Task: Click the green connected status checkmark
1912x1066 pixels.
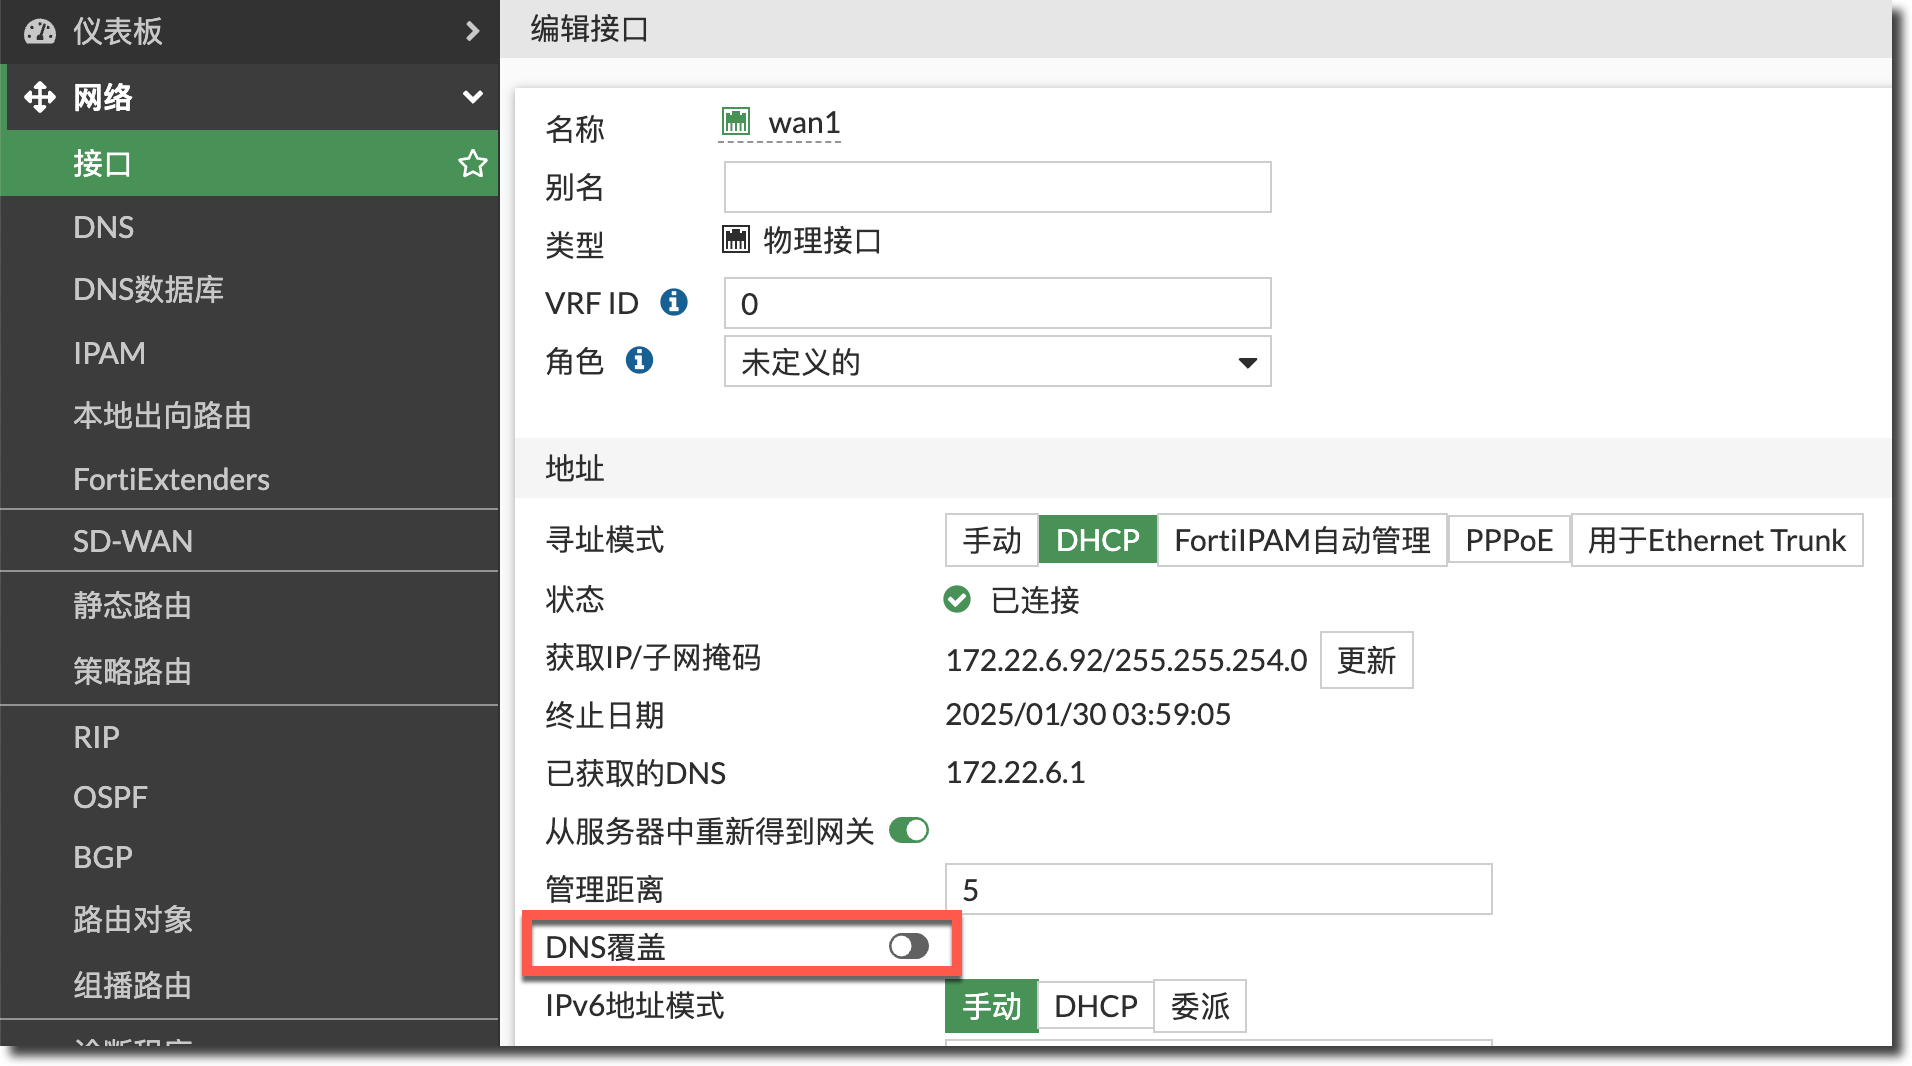Action: tap(957, 599)
